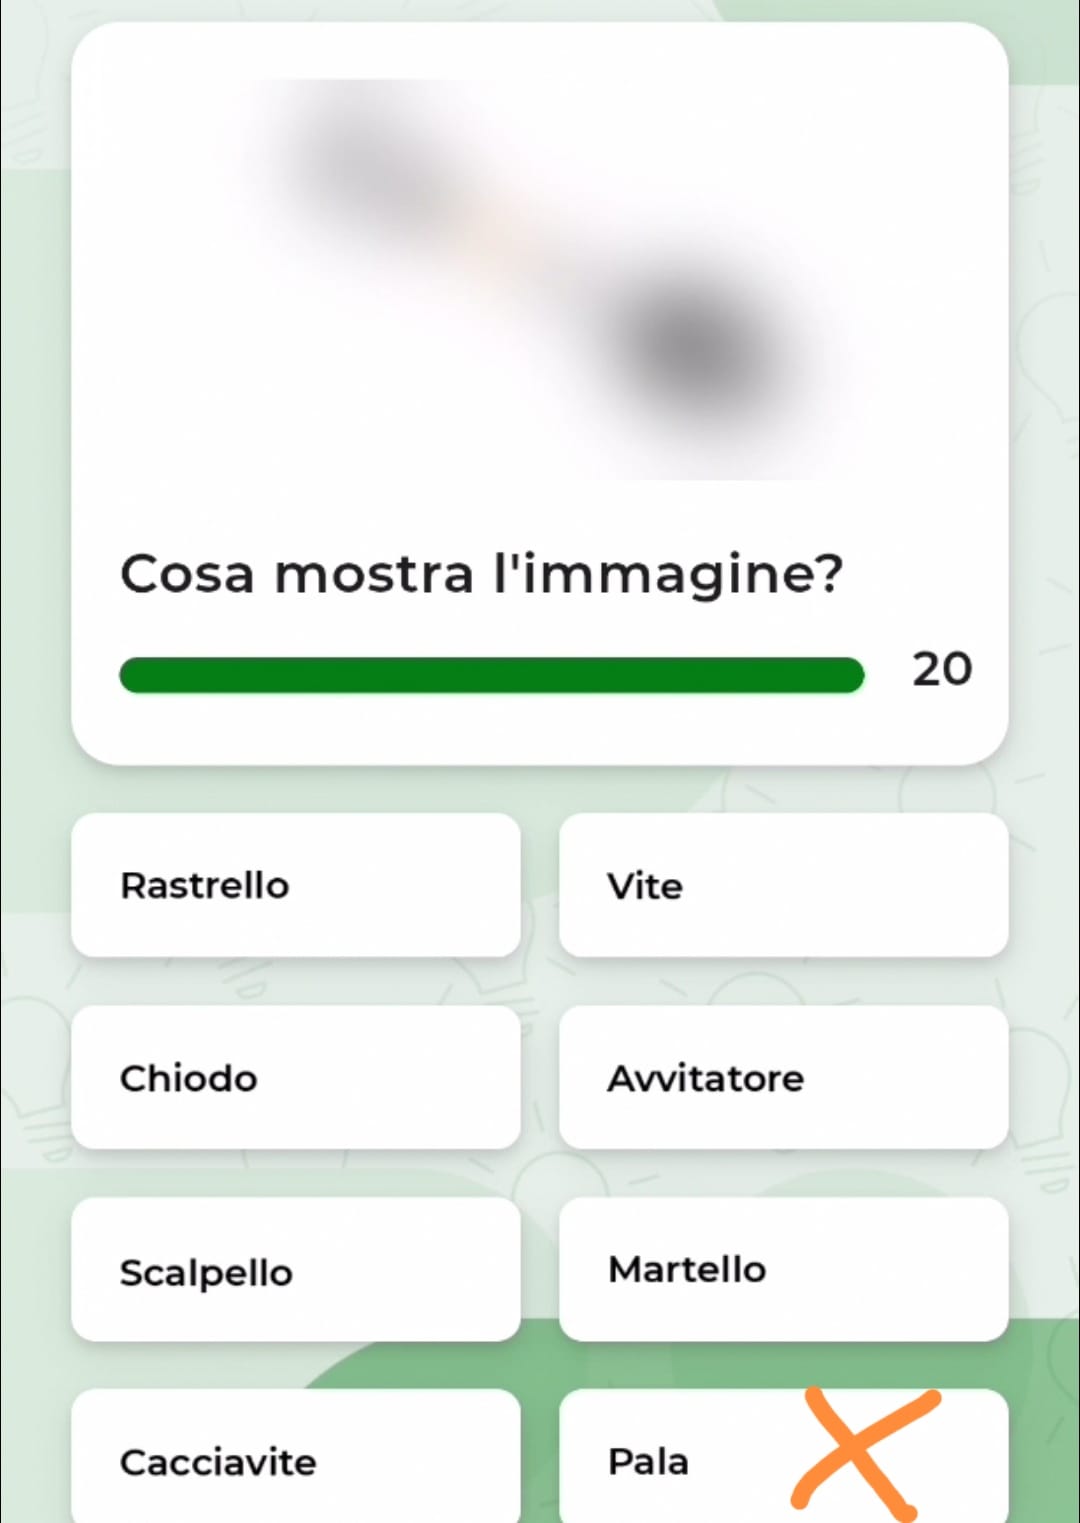Click the timer number 20
This screenshot has height=1523, width=1080.
pos(942,669)
